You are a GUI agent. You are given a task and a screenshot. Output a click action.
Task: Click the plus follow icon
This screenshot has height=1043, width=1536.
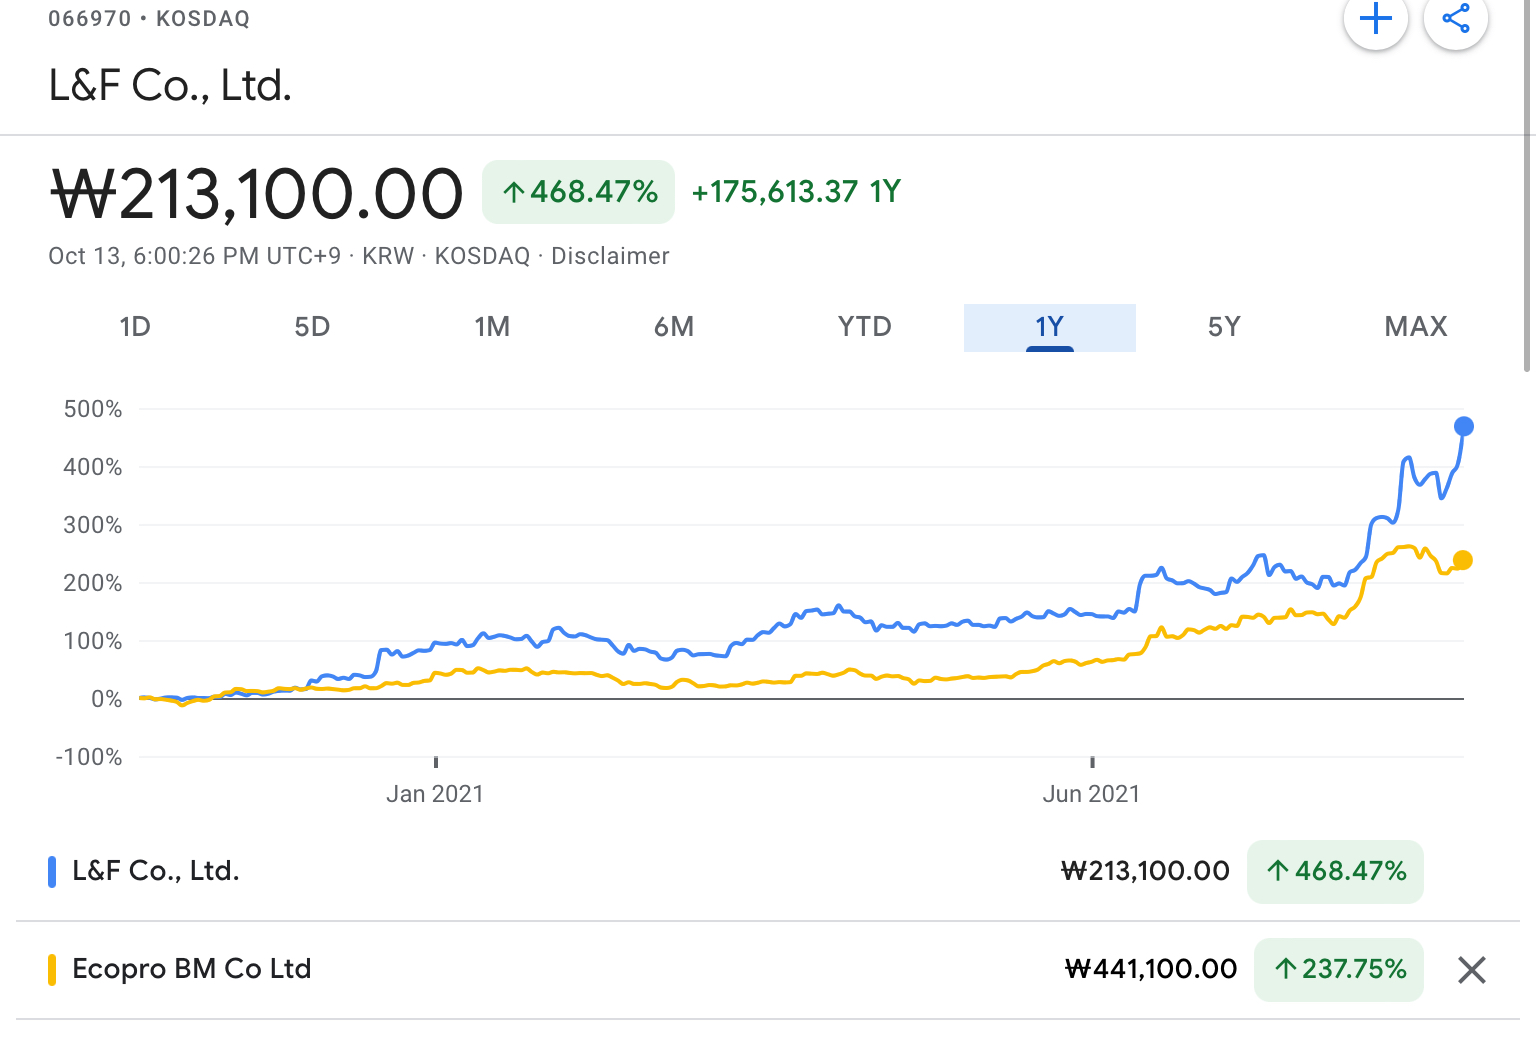(1376, 19)
